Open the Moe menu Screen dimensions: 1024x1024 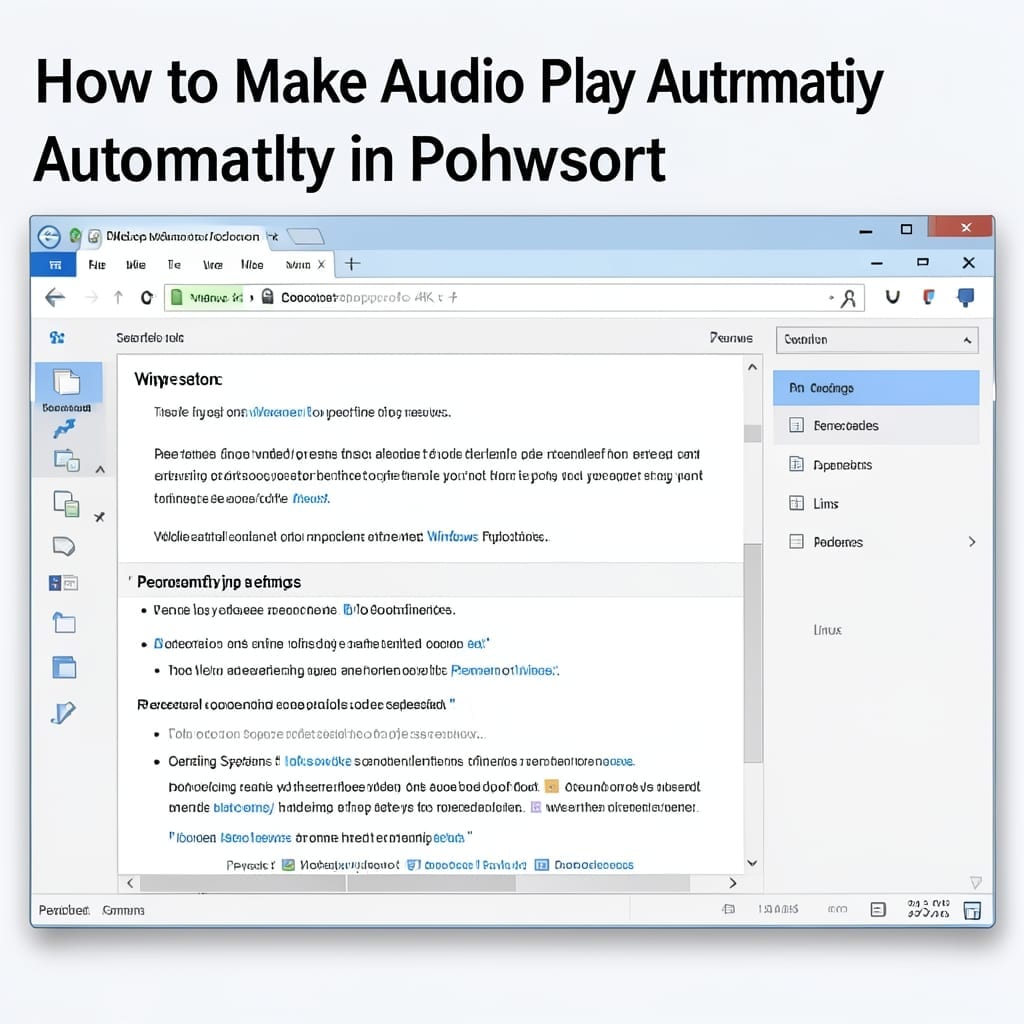click(252, 264)
